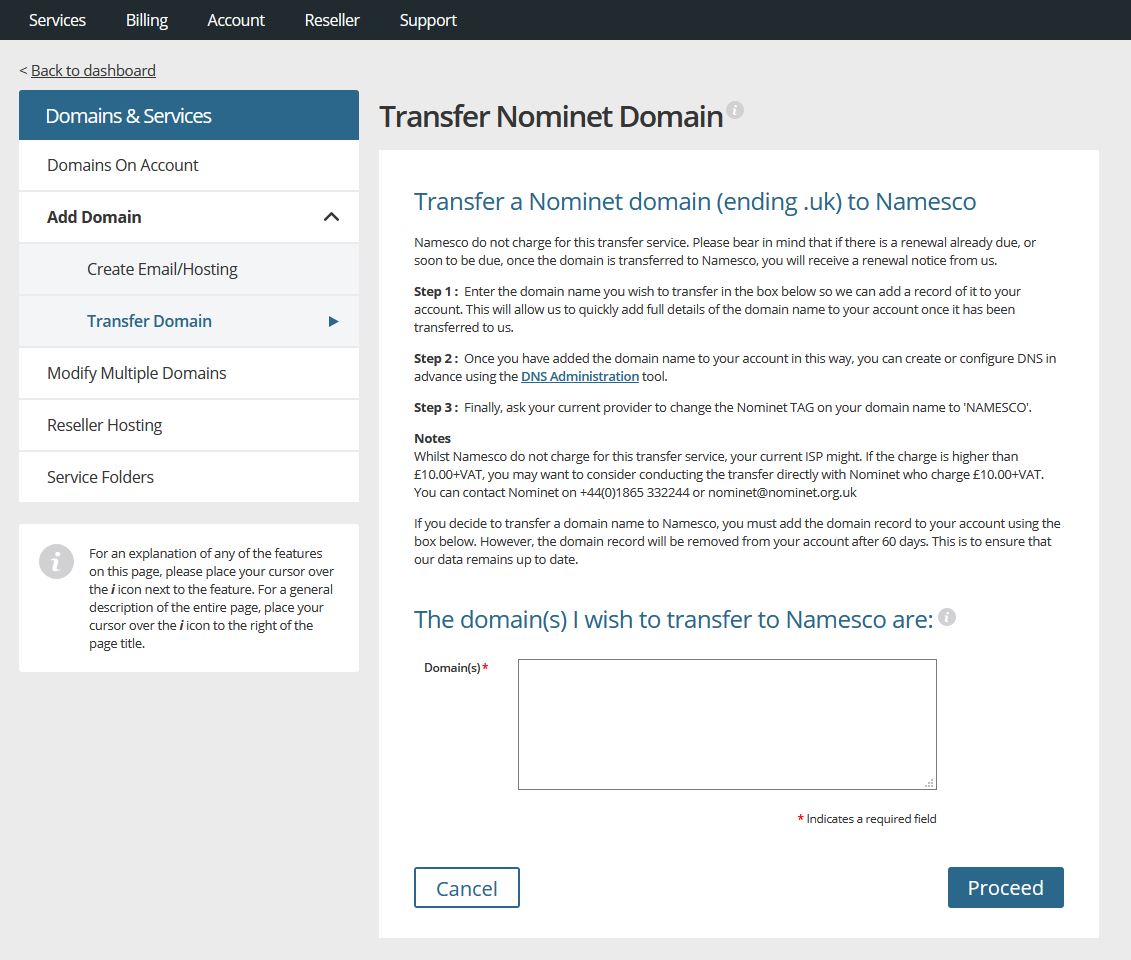This screenshot has height=960, width=1131.
Task: Click the large info icon in sidebar help box
Action: (x=56, y=561)
